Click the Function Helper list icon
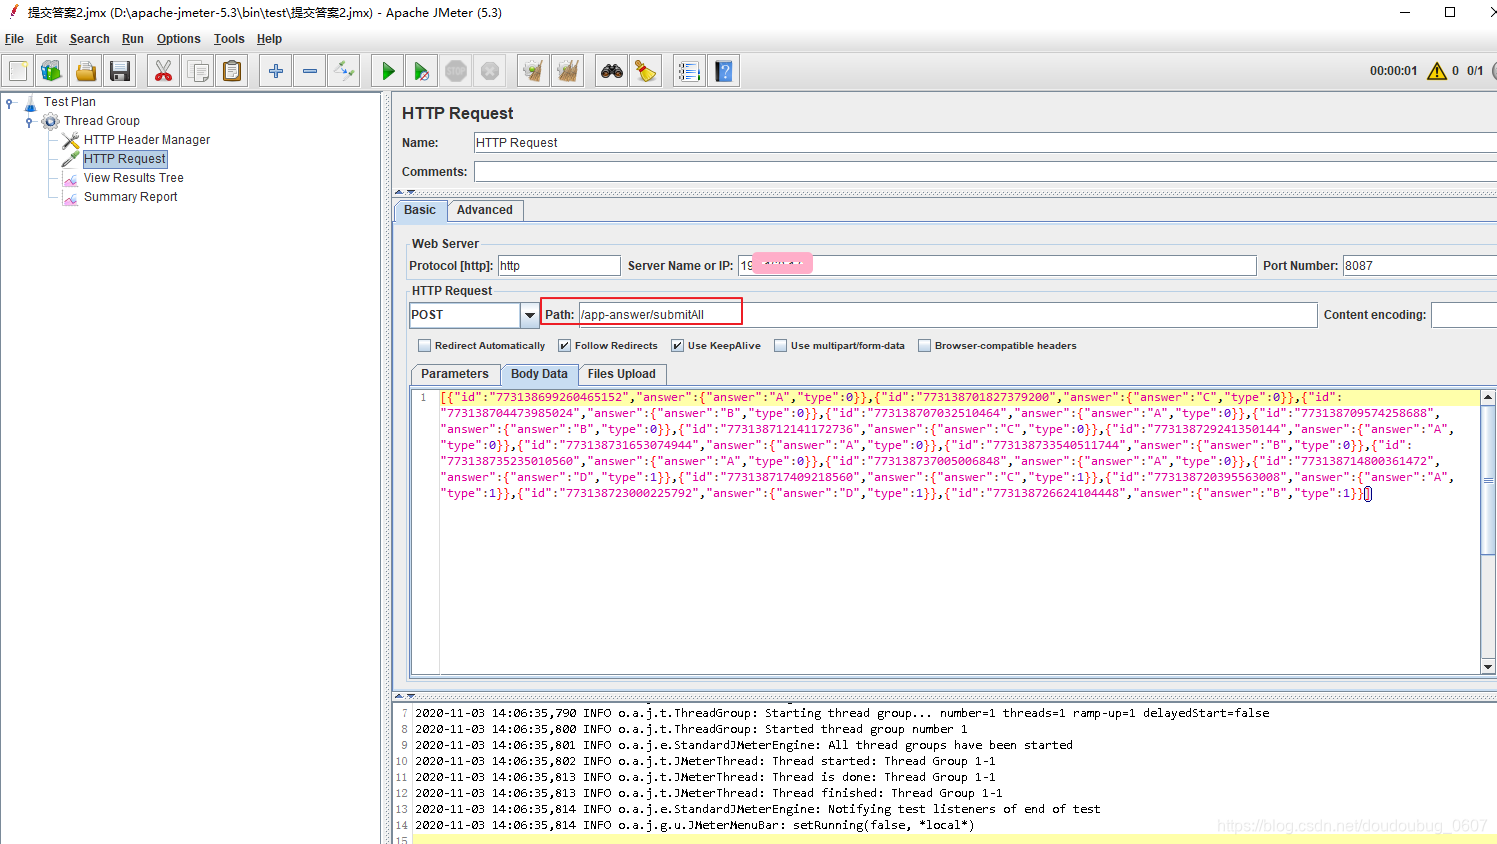 click(x=689, y=71)
